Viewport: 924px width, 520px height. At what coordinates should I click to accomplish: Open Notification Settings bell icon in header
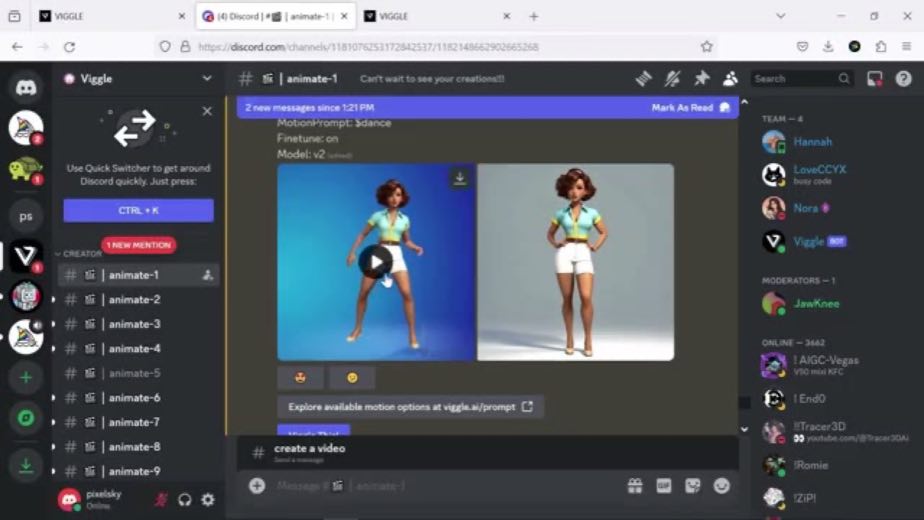point(672,78)
